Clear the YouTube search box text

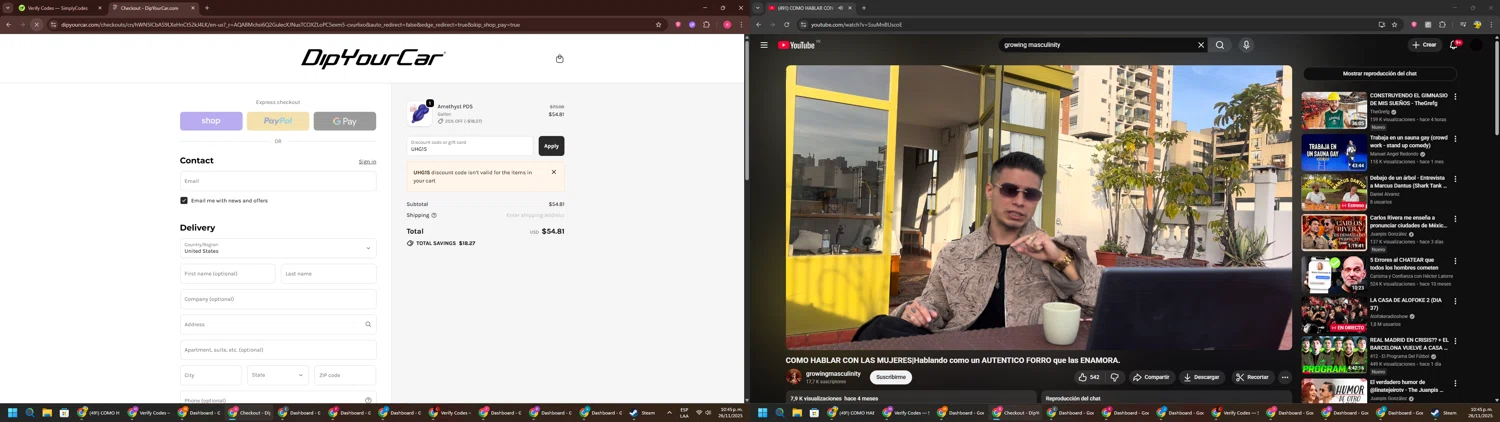coord(1201,45)
